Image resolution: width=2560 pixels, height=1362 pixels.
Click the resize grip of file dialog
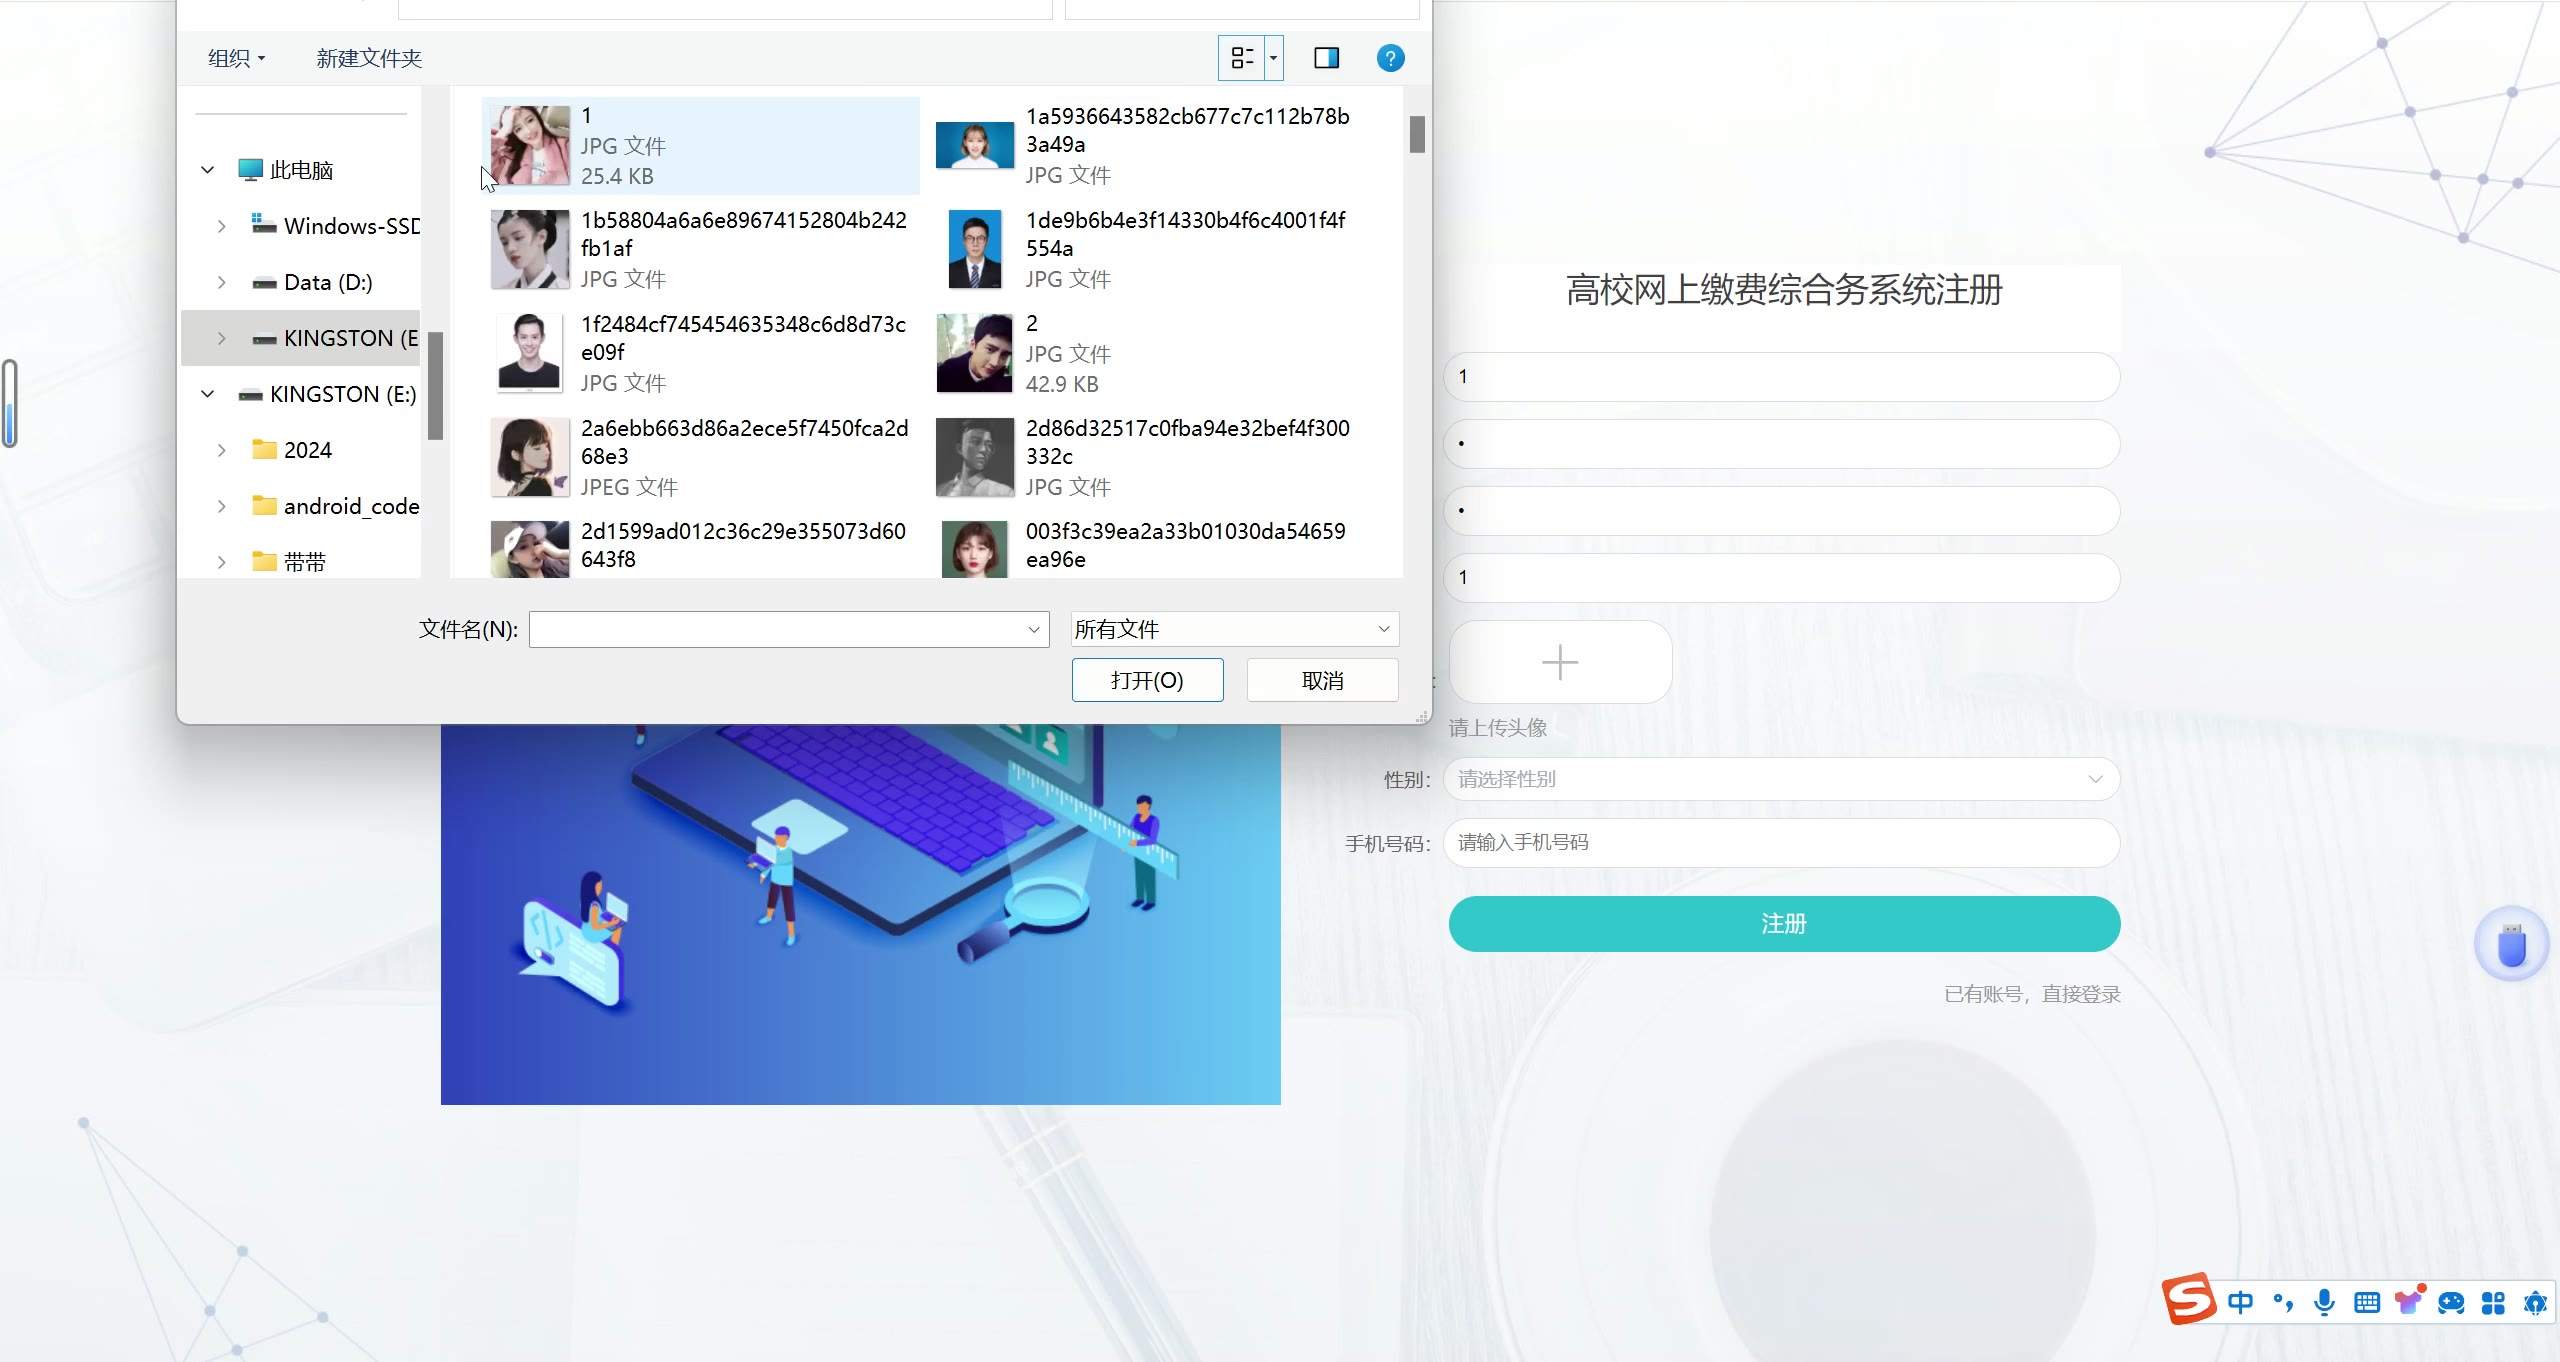(1422, 716)
